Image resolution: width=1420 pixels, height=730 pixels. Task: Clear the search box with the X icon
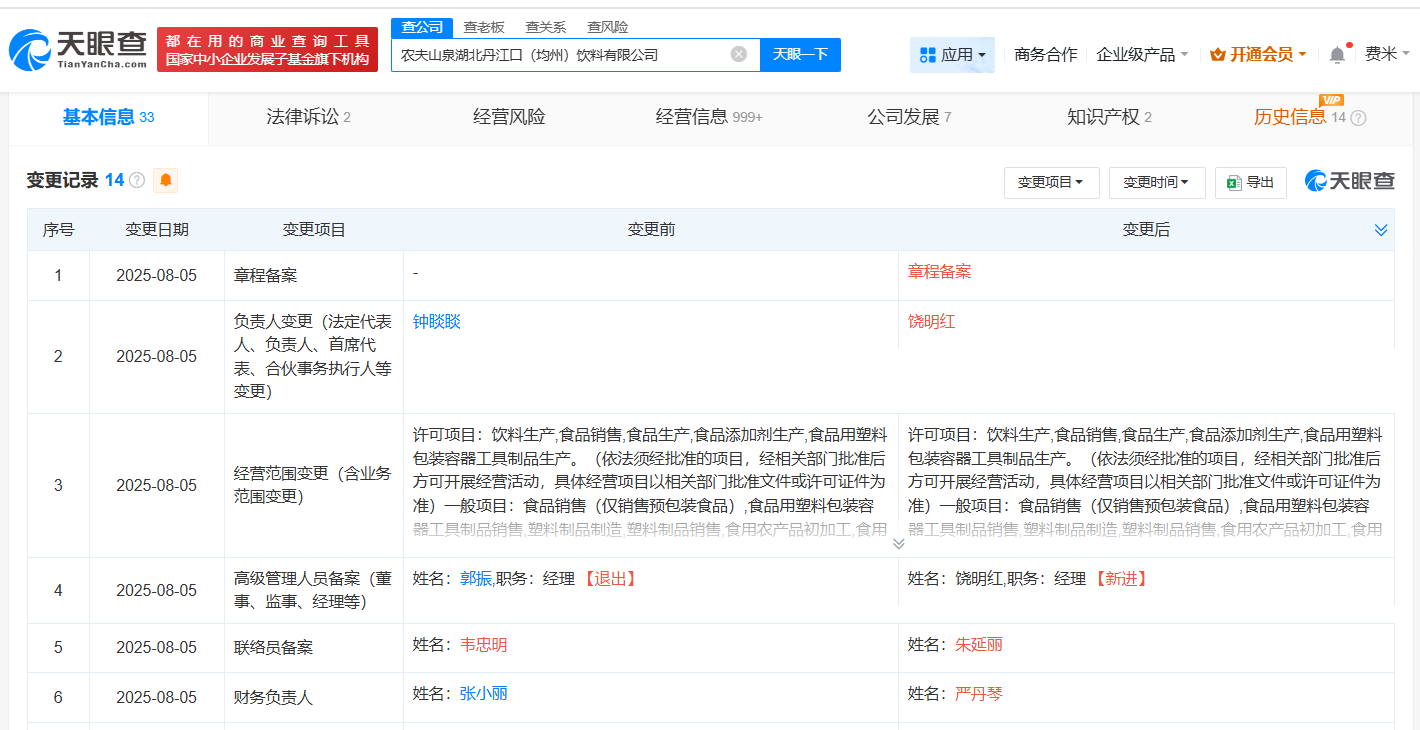[738, 54]
